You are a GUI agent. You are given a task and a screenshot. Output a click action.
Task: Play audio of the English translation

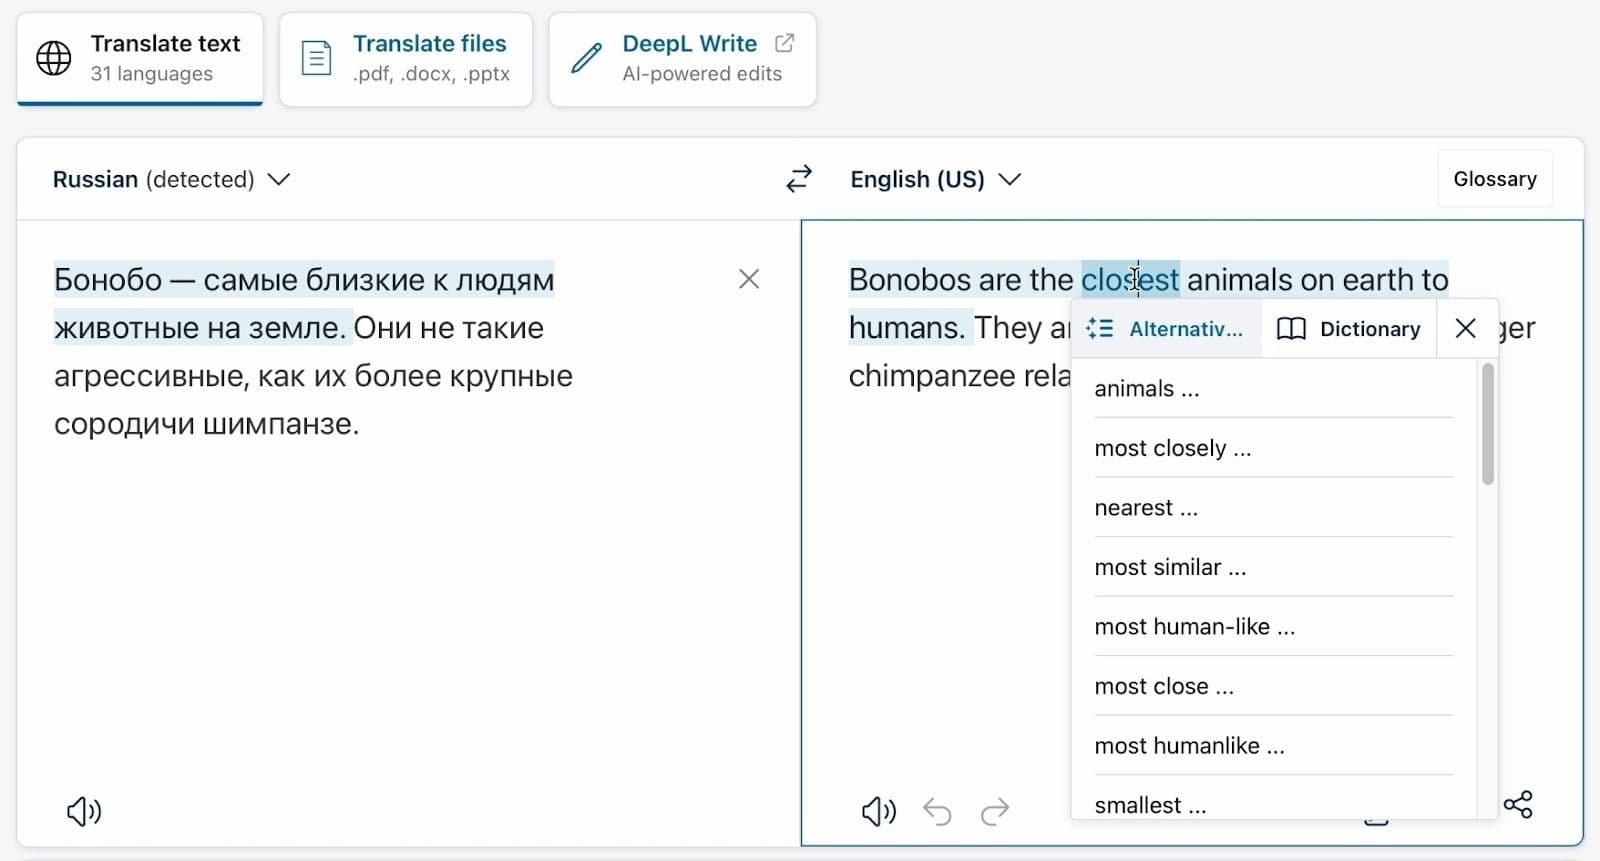[x=878, y=811]
